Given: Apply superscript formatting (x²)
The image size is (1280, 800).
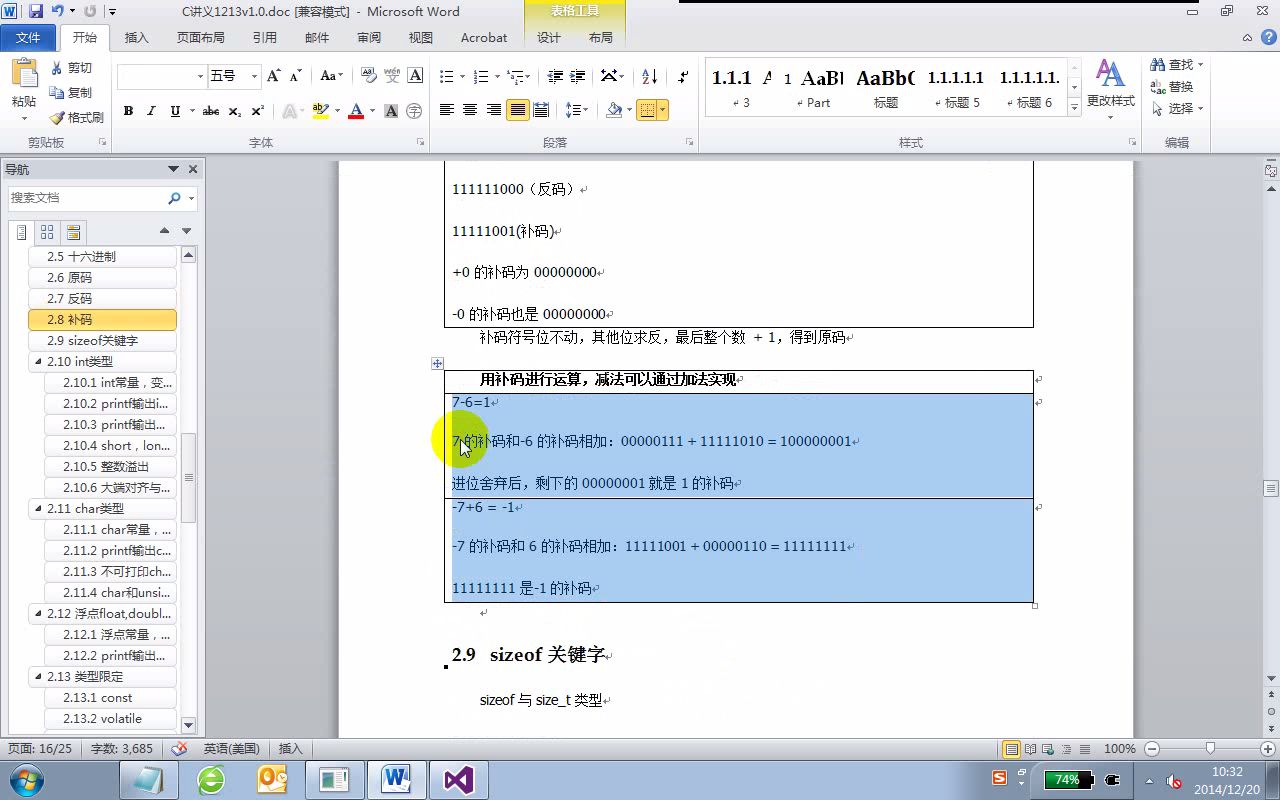Looking at the screenshot, I should 257,111.
